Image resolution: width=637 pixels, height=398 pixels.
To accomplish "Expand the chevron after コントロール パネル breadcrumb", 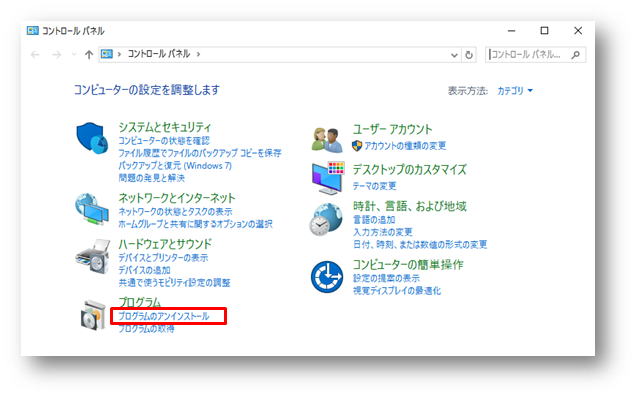I will click(x=198, y=54).
